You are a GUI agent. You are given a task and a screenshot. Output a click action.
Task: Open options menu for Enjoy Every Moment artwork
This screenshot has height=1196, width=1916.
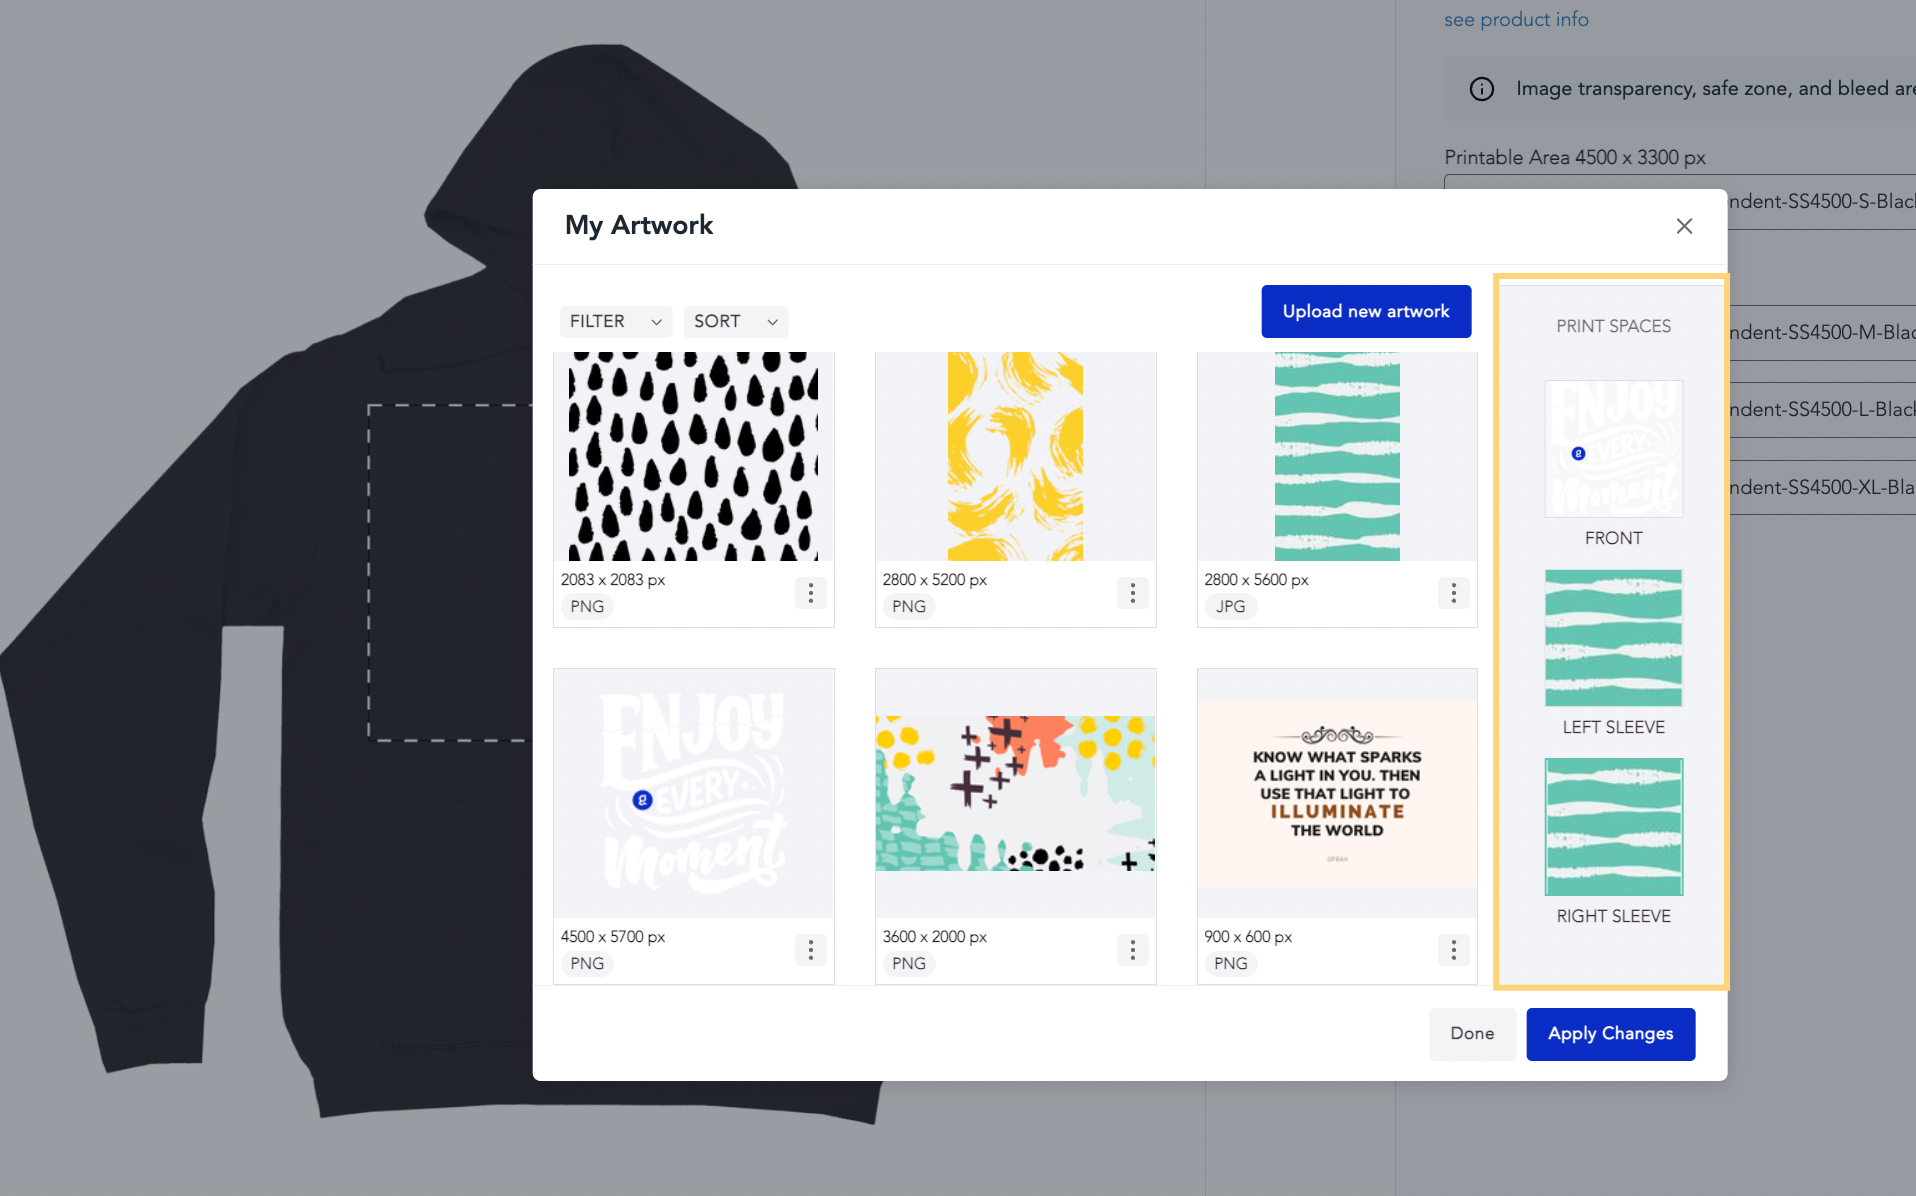pyautogui.click(x=810, y=950)
